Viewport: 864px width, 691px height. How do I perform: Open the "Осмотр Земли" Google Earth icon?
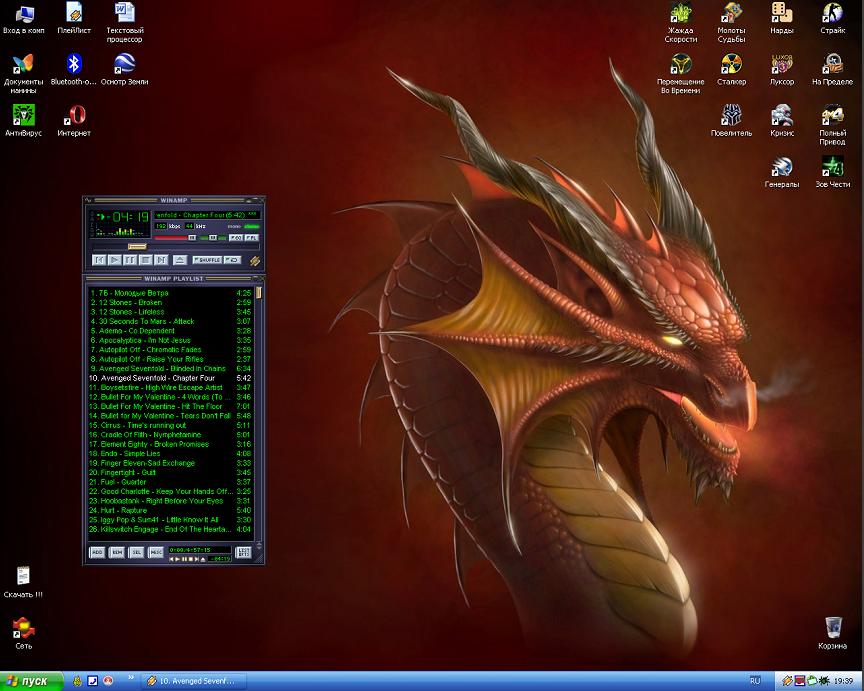(x=125, y=69)
